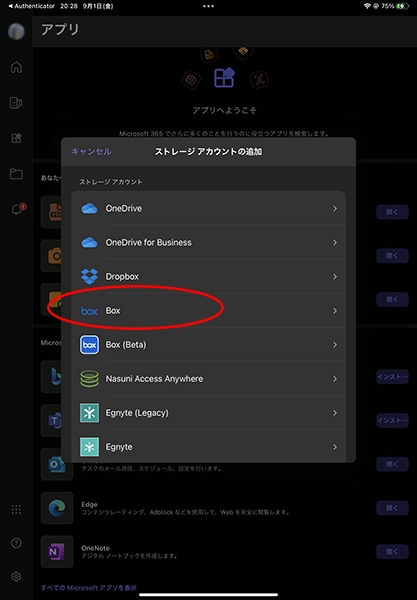Tap the install (インスト…) button beside Teams
This screenshot has width=417, height=600.
click(x=392, y=421)
